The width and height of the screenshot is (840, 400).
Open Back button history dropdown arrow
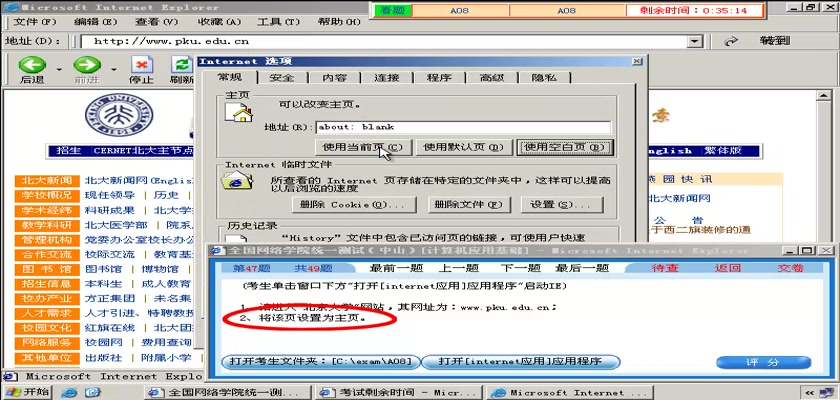[x=59, y=69]
